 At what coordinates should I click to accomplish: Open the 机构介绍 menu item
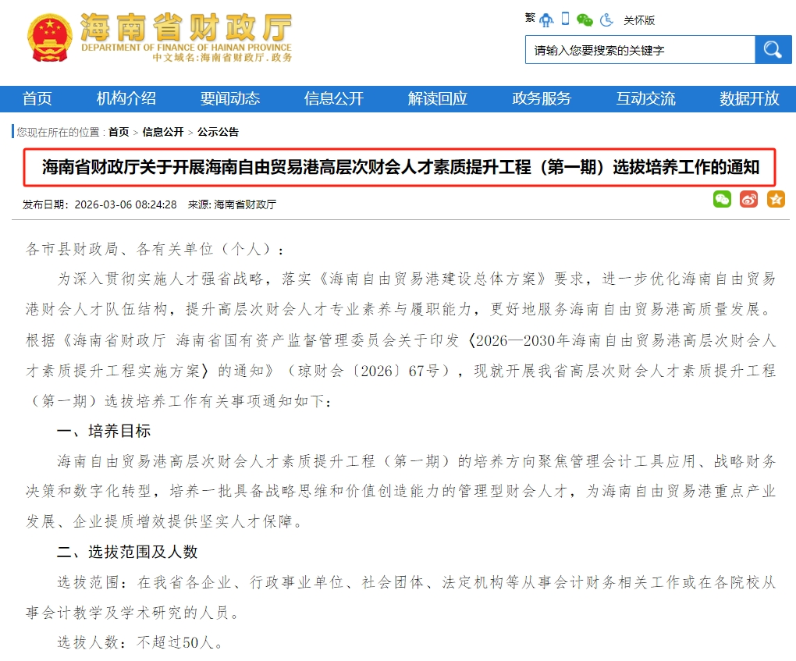(x=126, y=98)
